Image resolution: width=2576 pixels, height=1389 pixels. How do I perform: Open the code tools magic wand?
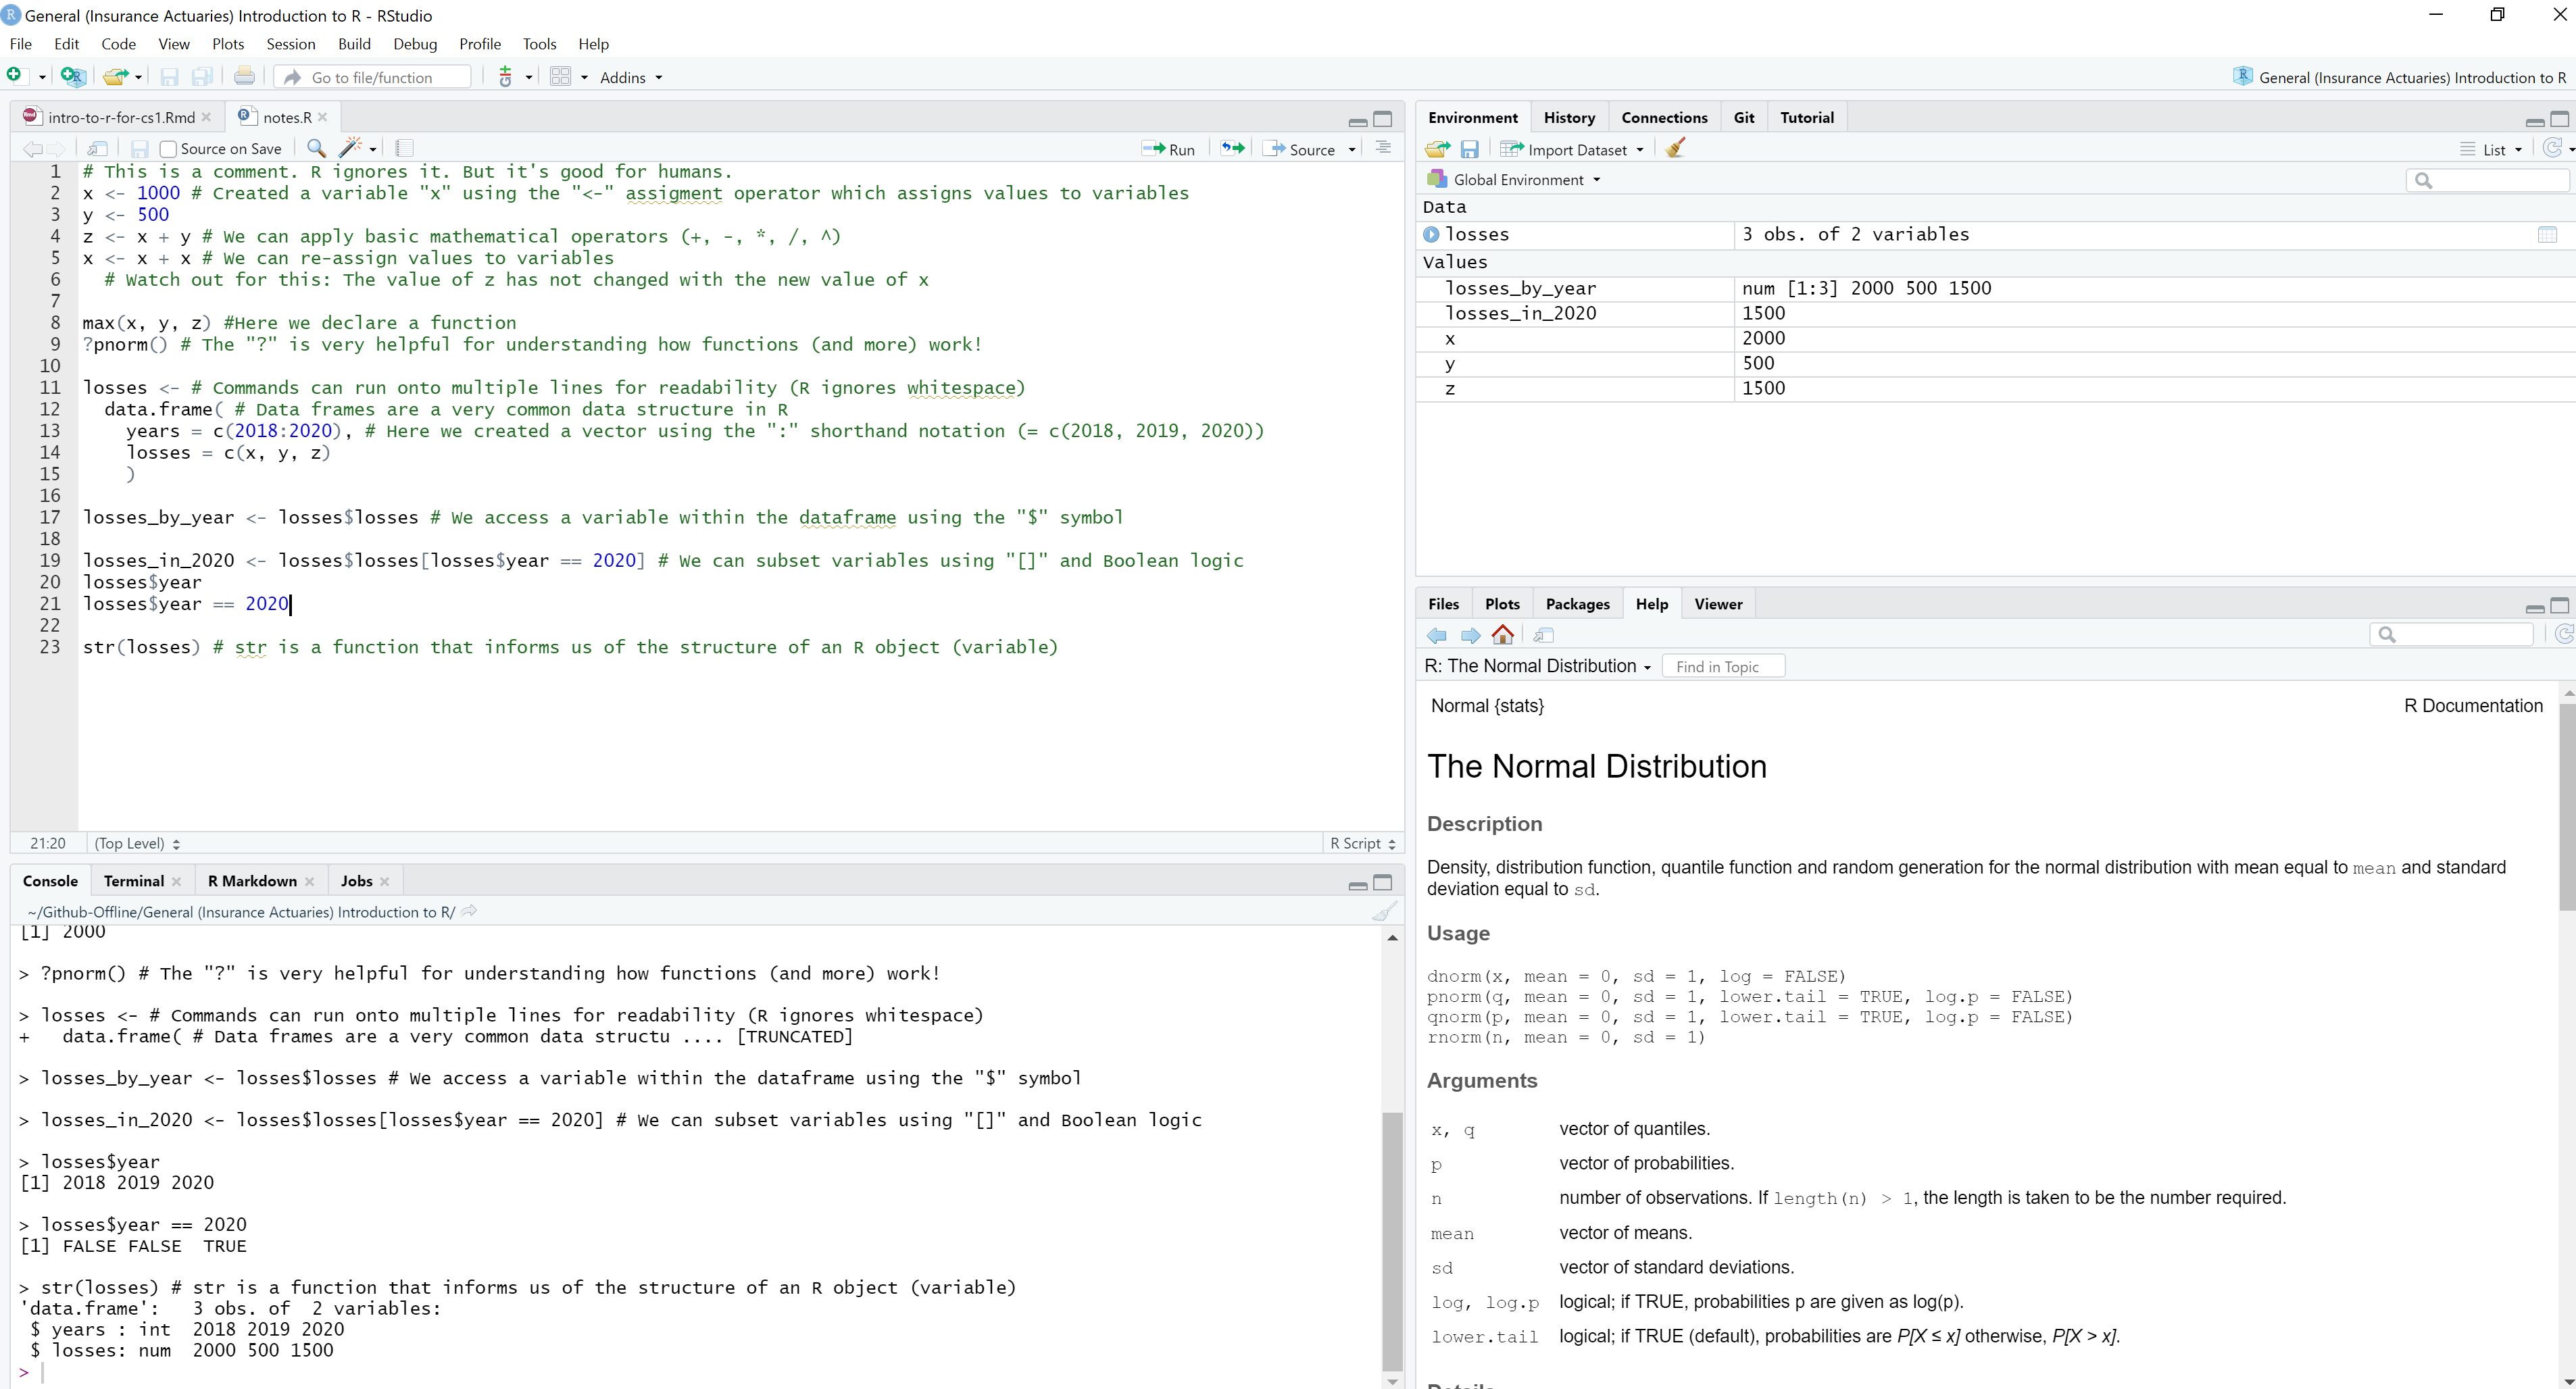pos(350,148)
